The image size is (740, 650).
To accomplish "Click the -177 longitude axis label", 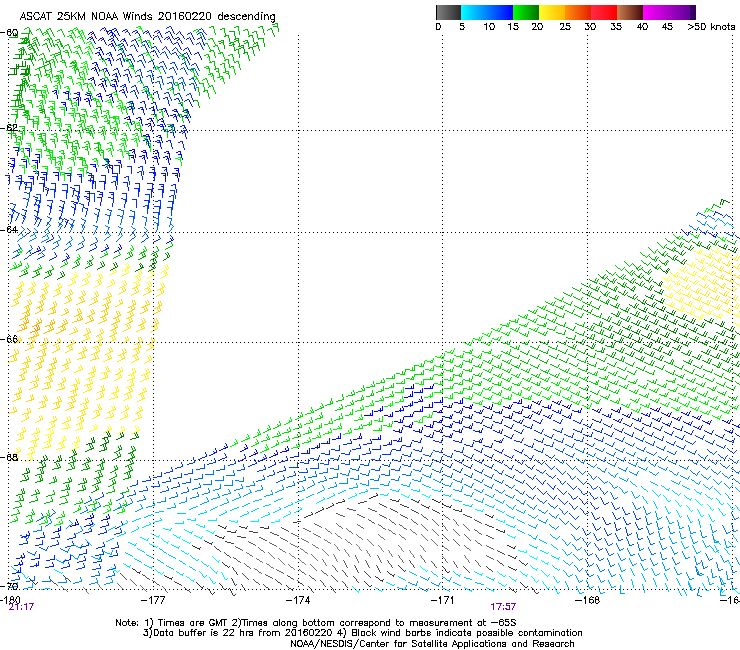I will pos(153,599).
